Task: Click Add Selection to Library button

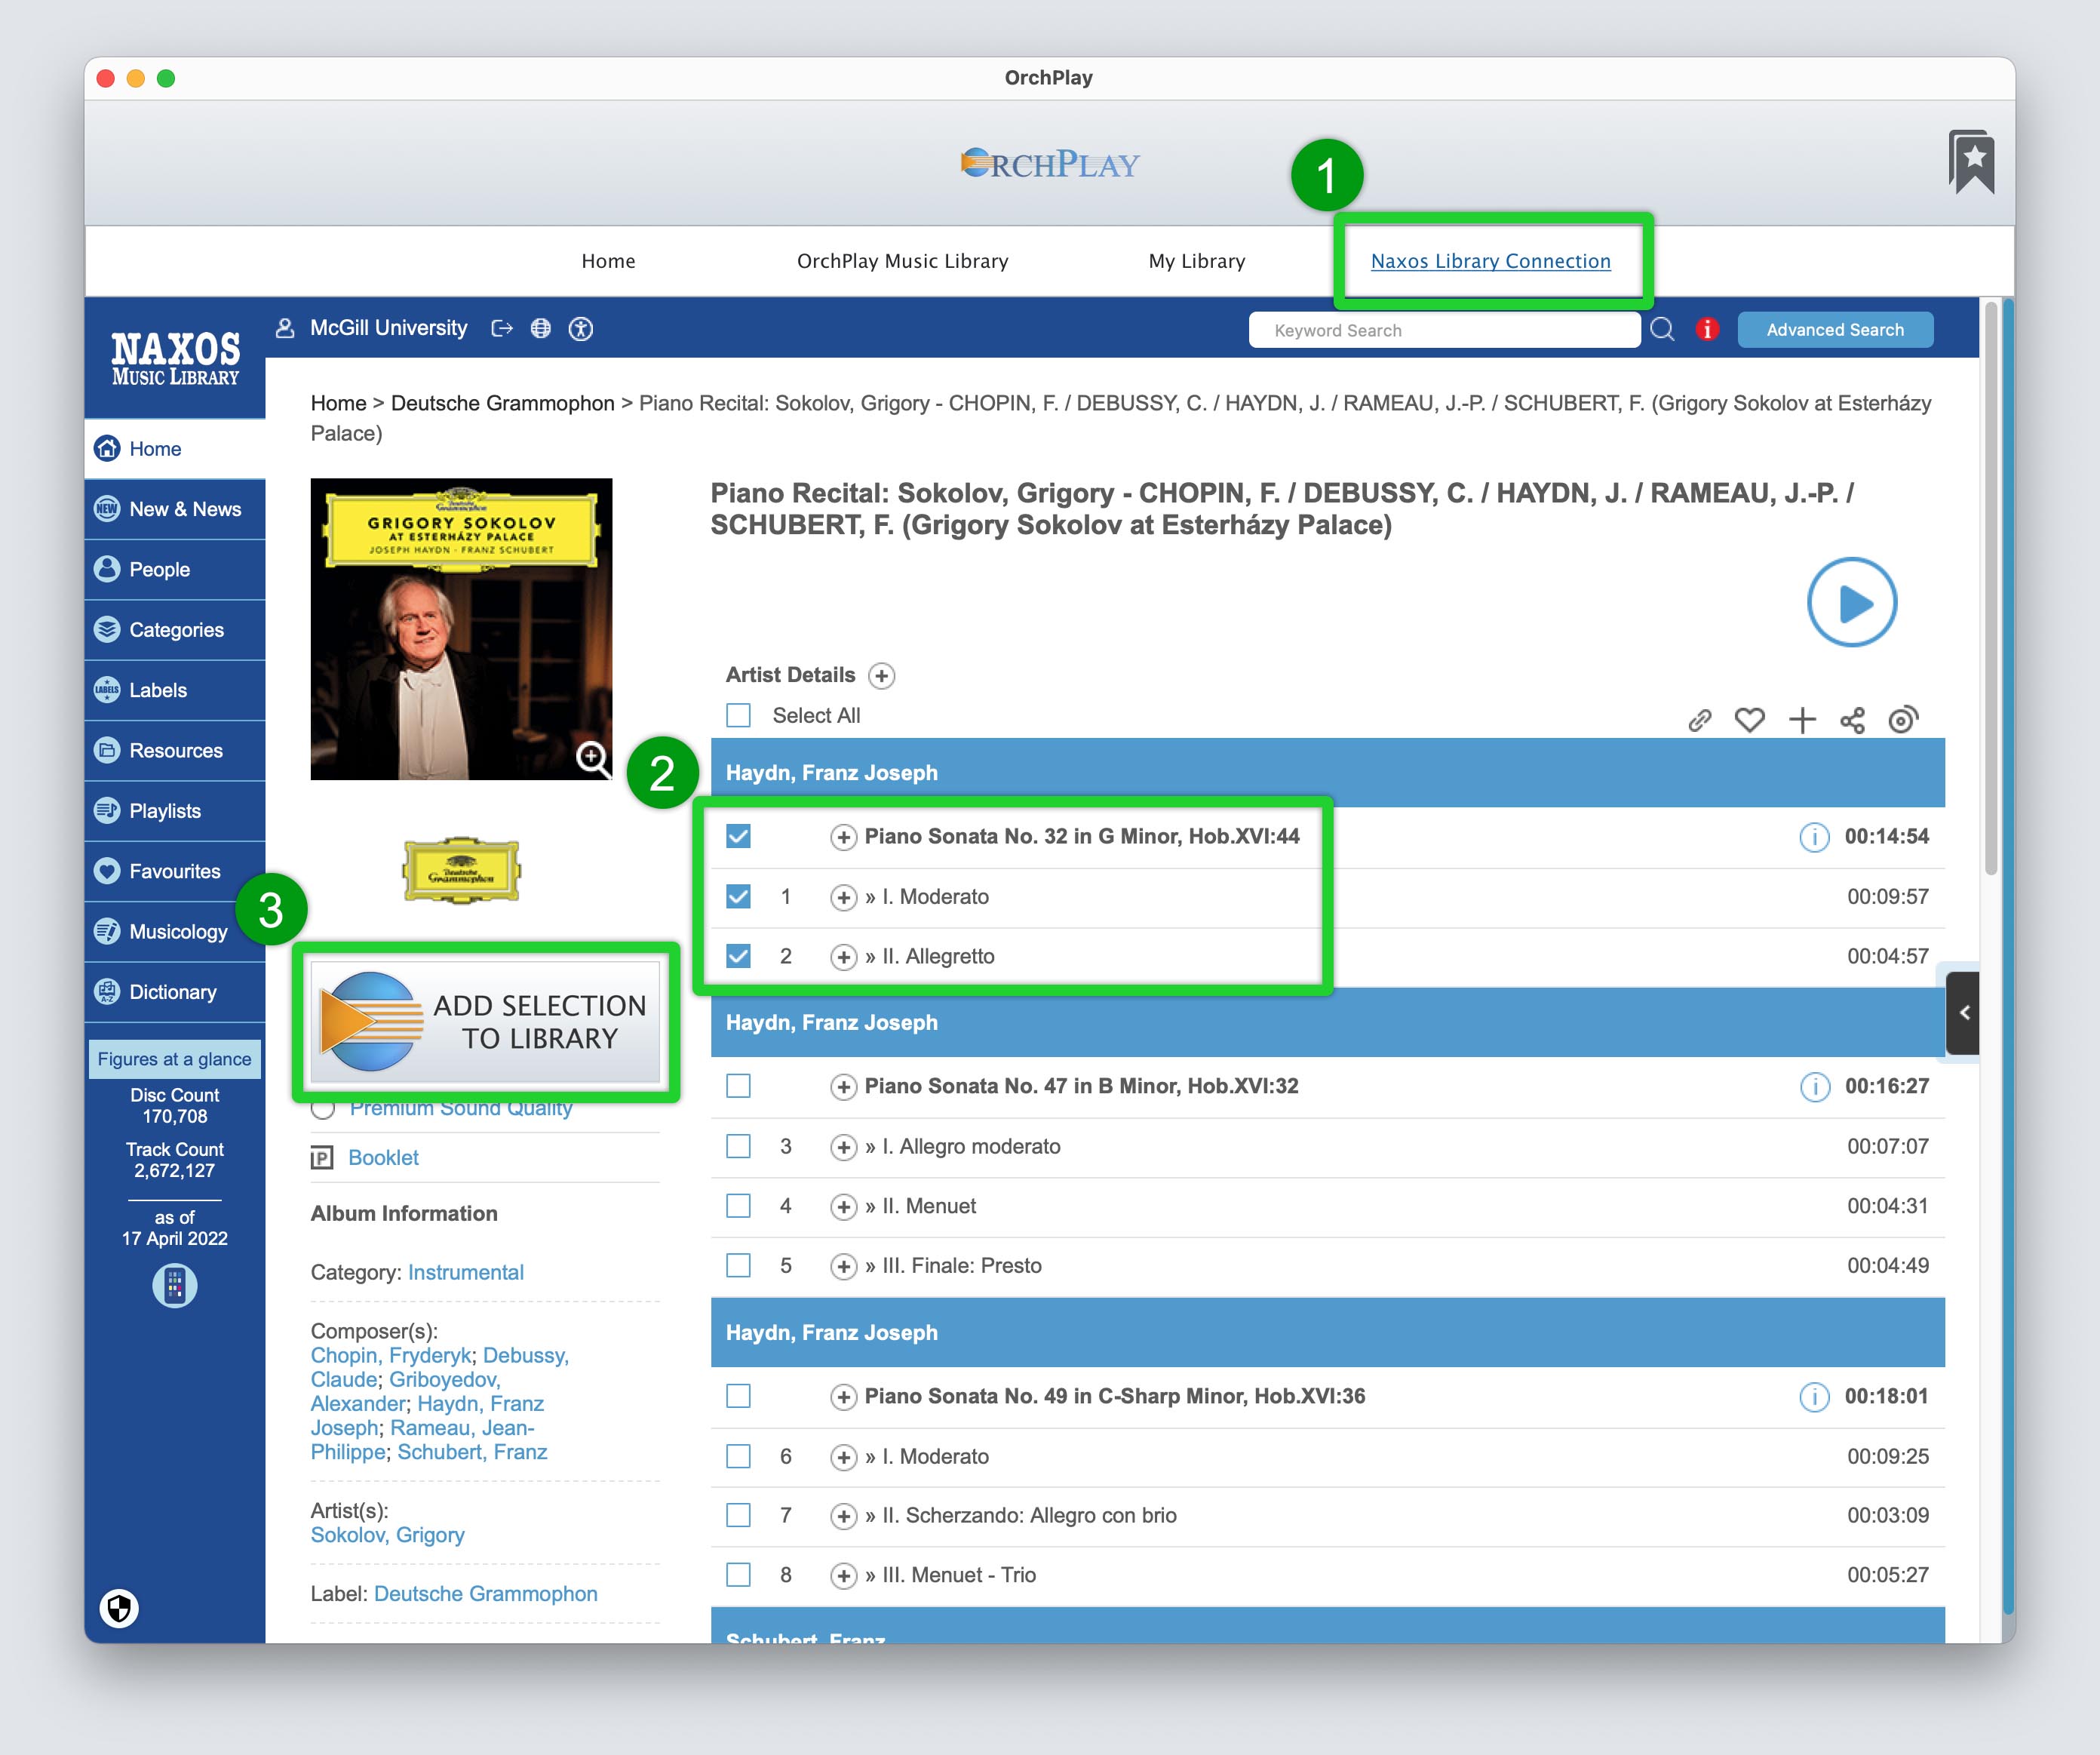Action: click(486, 1022)
